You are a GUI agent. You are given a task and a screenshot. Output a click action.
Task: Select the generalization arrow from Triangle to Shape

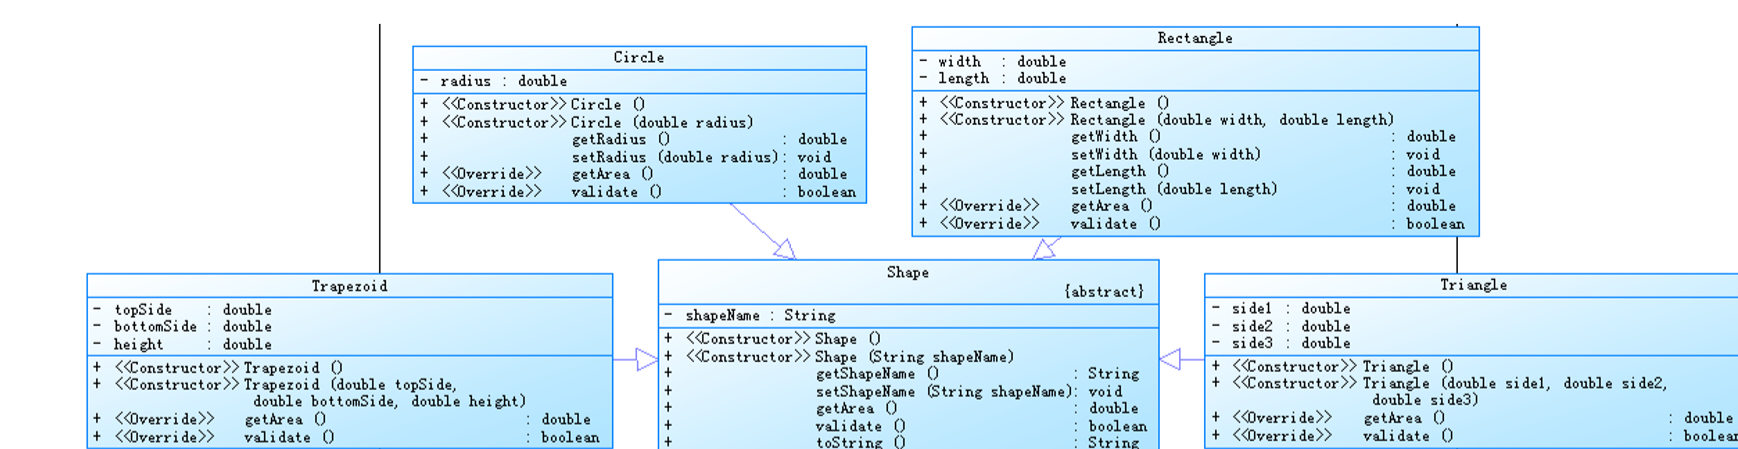click(x=1181, y=358)
